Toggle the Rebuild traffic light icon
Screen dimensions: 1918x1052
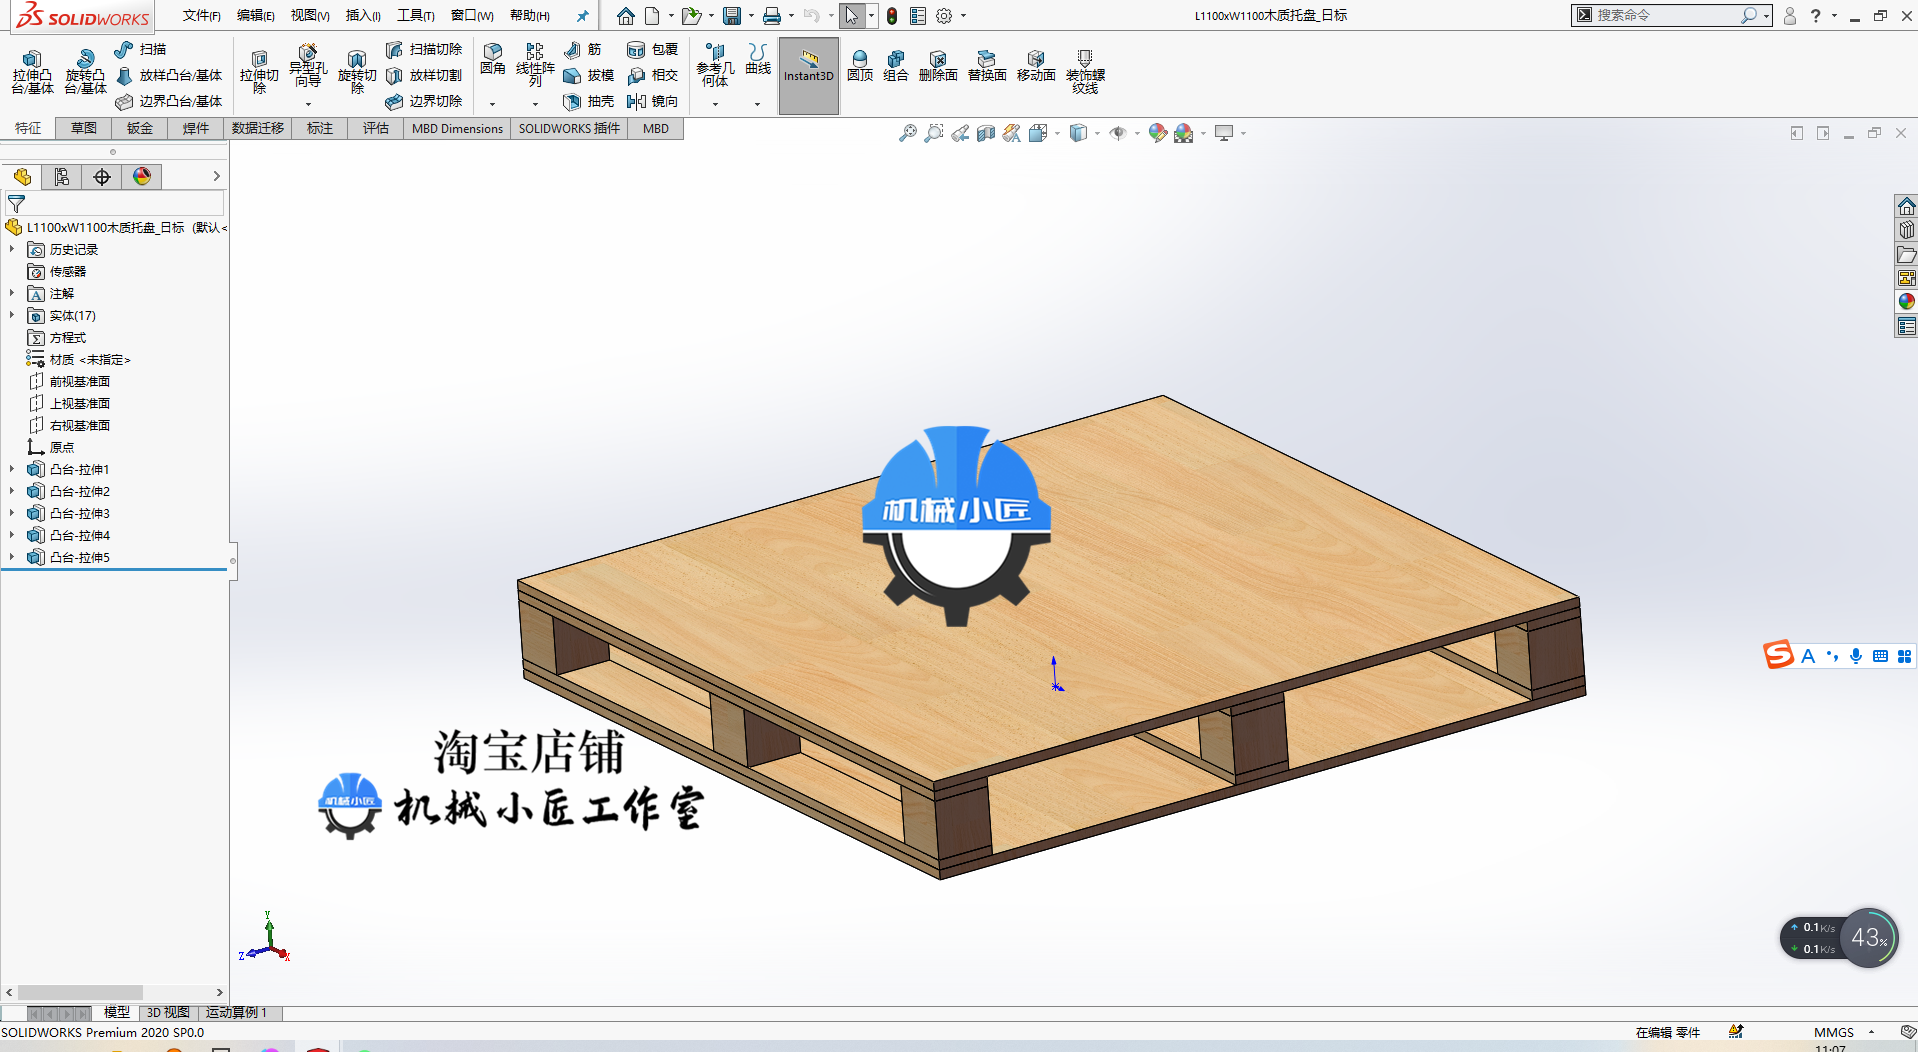tap(892, 16)
